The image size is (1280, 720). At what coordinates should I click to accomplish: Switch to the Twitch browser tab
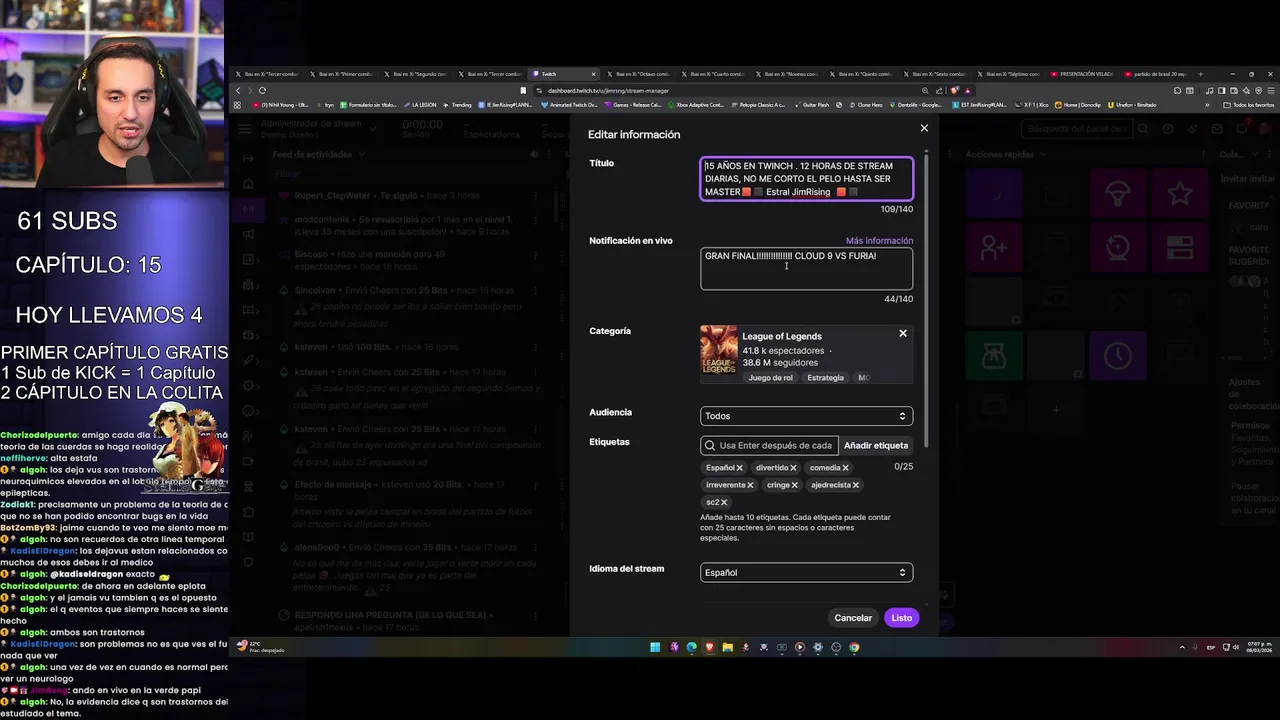coord(564,74)
